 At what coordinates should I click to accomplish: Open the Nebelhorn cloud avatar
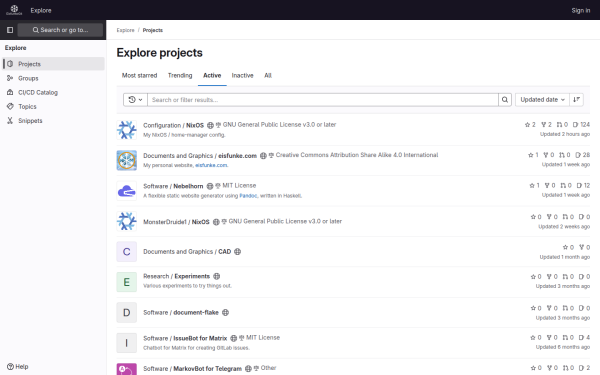point(127,191)
